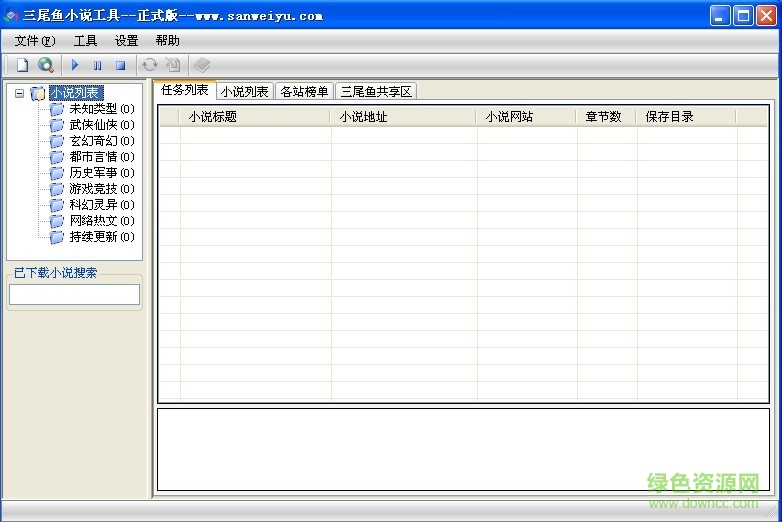Click folder icon beside 科幻灵异
Screen dimensions: 782x522
tap(57, 205)
